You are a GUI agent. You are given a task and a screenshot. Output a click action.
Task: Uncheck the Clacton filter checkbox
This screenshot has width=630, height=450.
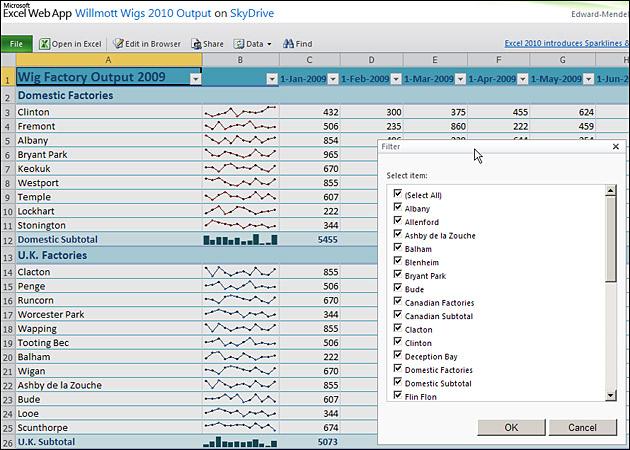[398, 328]
